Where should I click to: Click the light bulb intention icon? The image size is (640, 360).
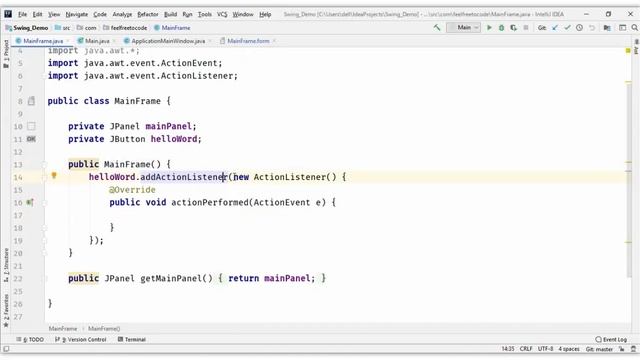tap(54, 176)
